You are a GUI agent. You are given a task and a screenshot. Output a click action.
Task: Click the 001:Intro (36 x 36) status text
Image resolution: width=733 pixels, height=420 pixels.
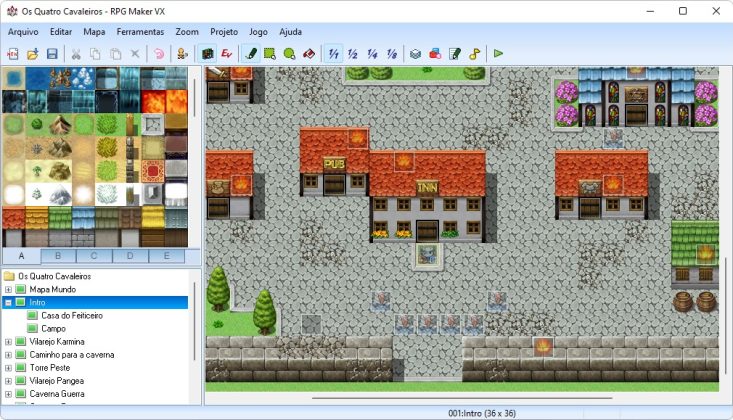(x=482, y=413)
